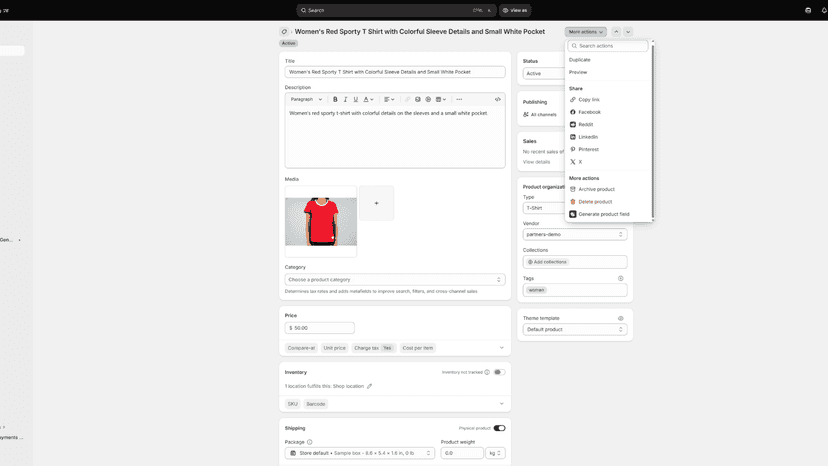The width and height of the screenshot is (828, 466).
Task: Open the store icon in top bar
Action: pos(808,10)
